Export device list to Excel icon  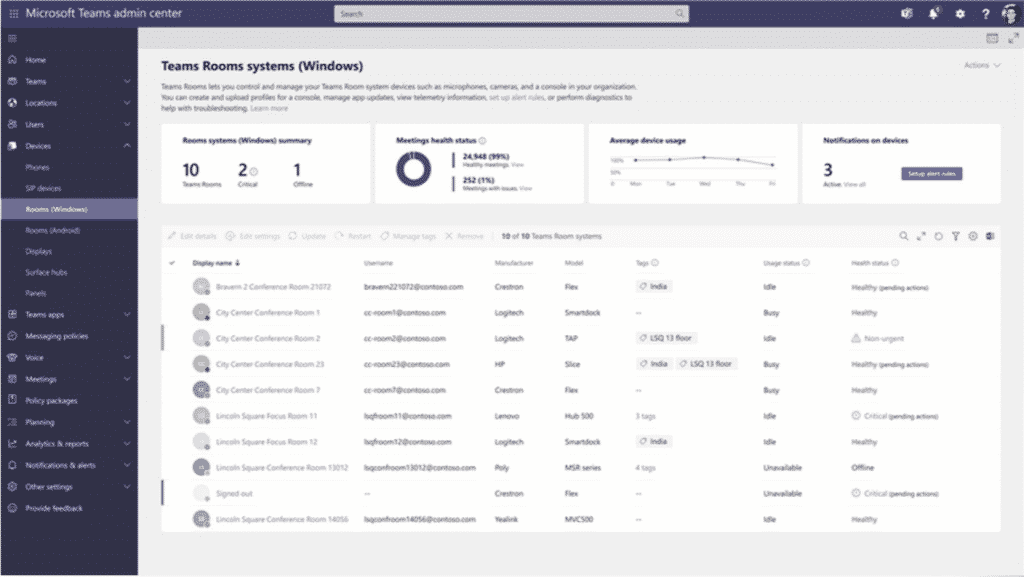(x=989, y=237)
